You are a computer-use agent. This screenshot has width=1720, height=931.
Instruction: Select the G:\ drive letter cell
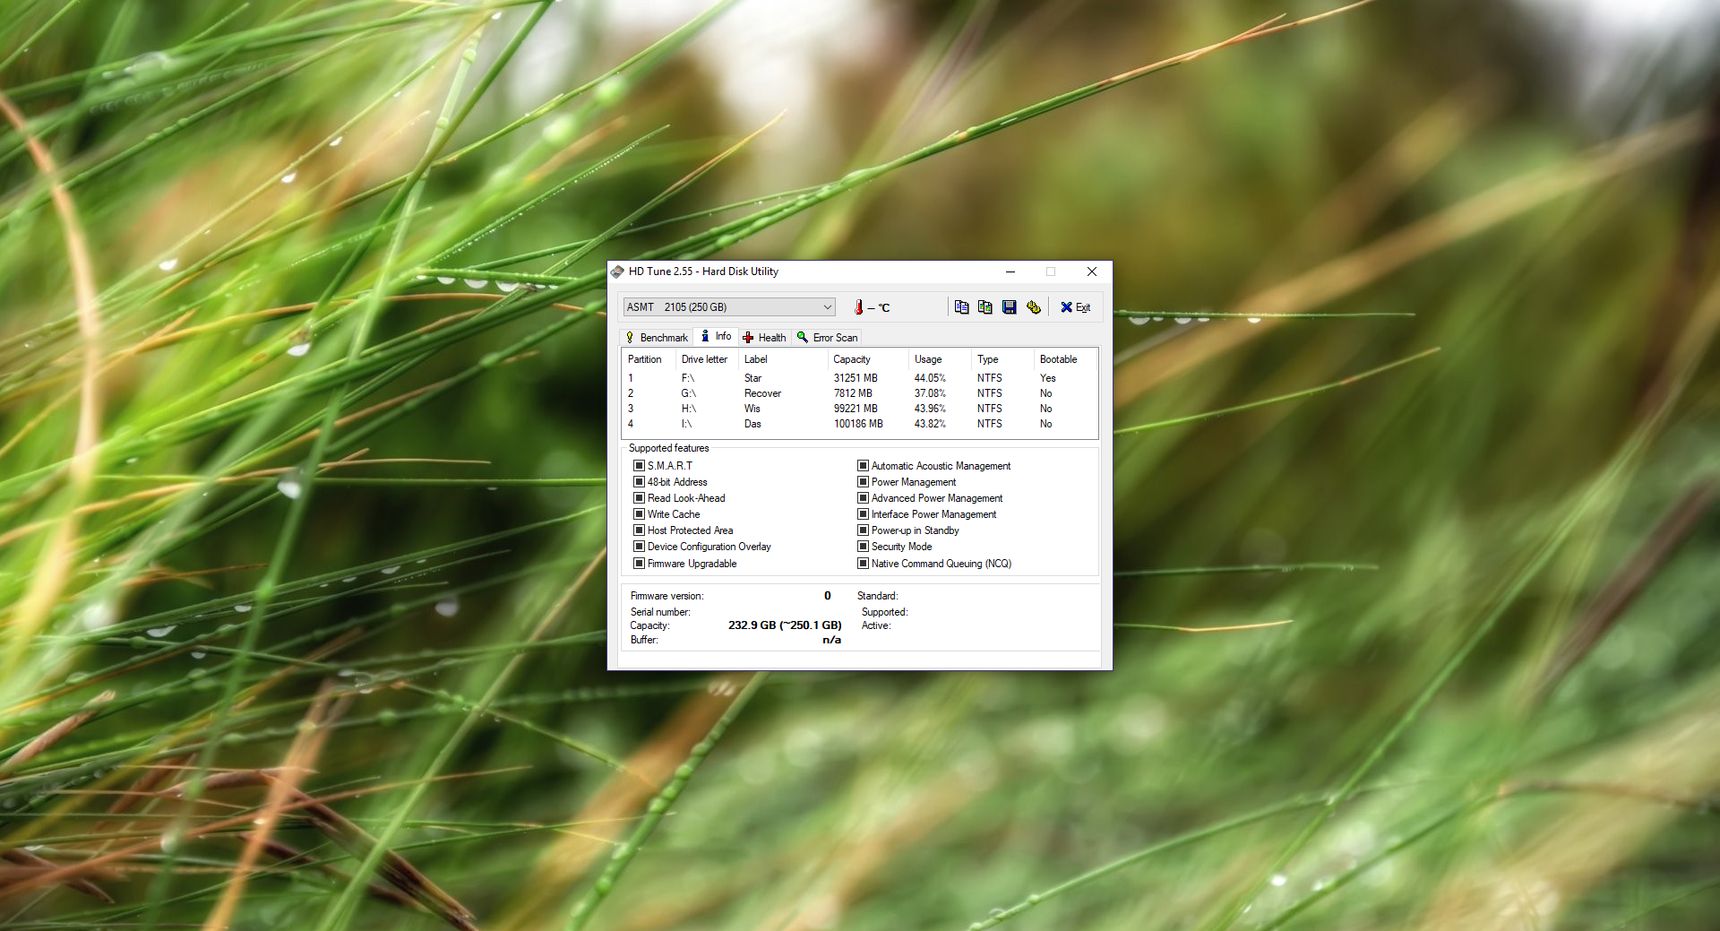[x=689, y=393]
